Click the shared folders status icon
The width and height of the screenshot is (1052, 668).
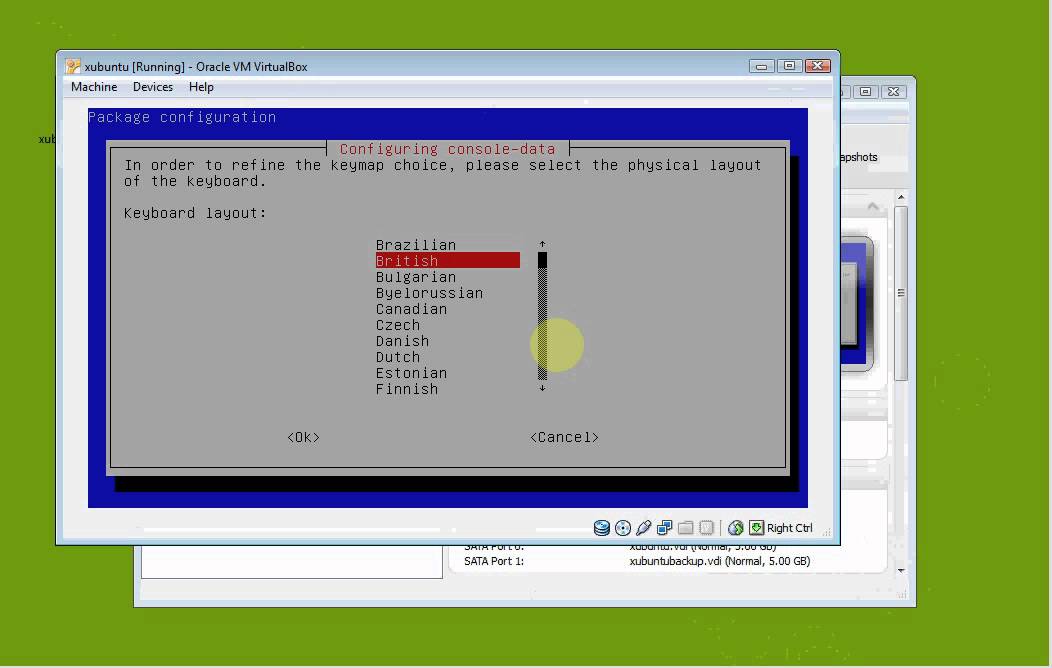pyautogui.click(x=685, y=528)
